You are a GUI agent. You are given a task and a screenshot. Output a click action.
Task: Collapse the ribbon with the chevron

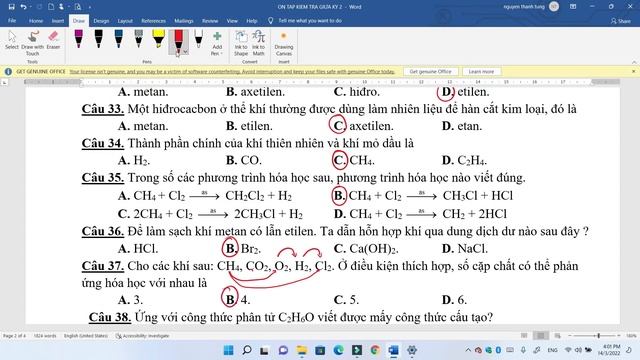[634, 62]
